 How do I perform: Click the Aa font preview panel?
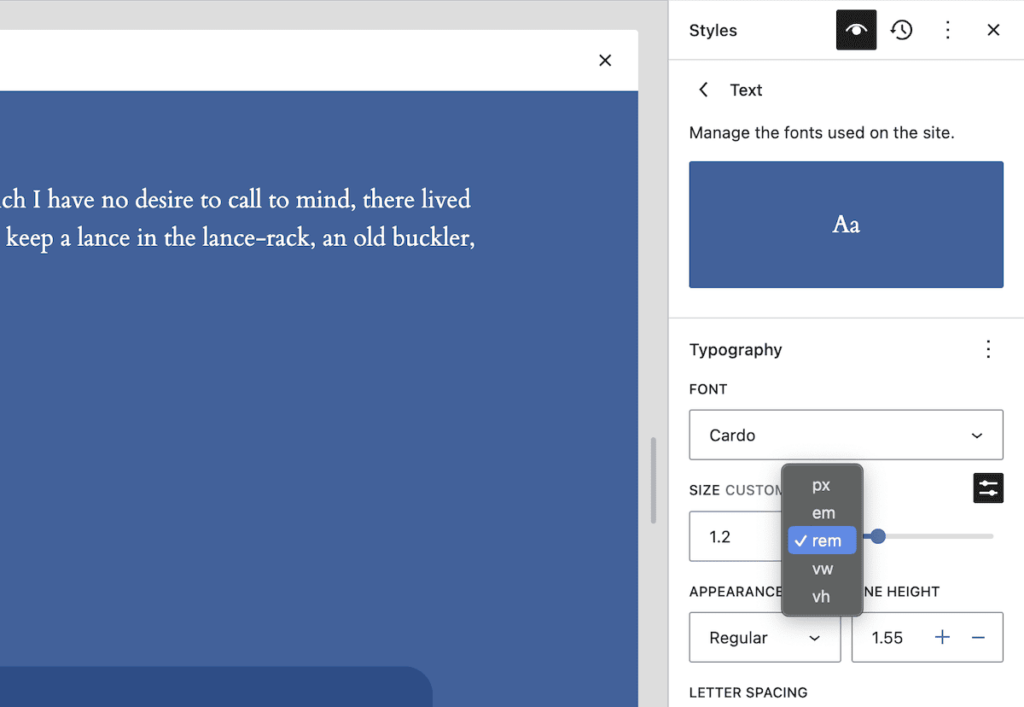(845, 224)
